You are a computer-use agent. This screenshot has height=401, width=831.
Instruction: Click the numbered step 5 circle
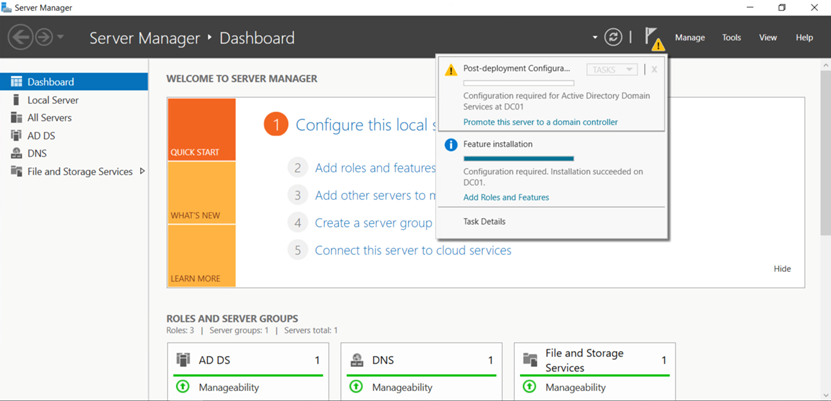coord(298,250)
